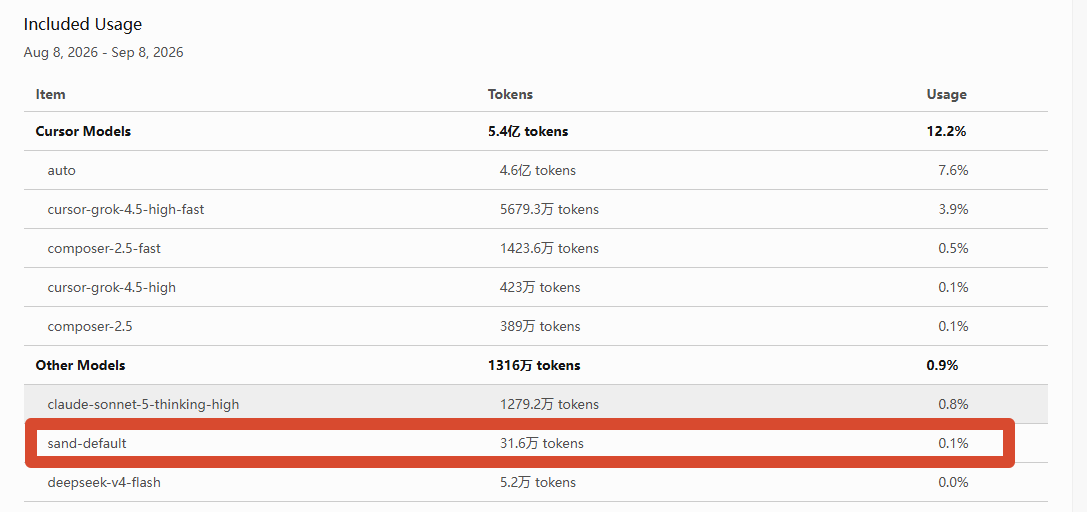Click the 0.5% usage cell
This screenshot has height=512, width=1087.
[x=953, y=248]
